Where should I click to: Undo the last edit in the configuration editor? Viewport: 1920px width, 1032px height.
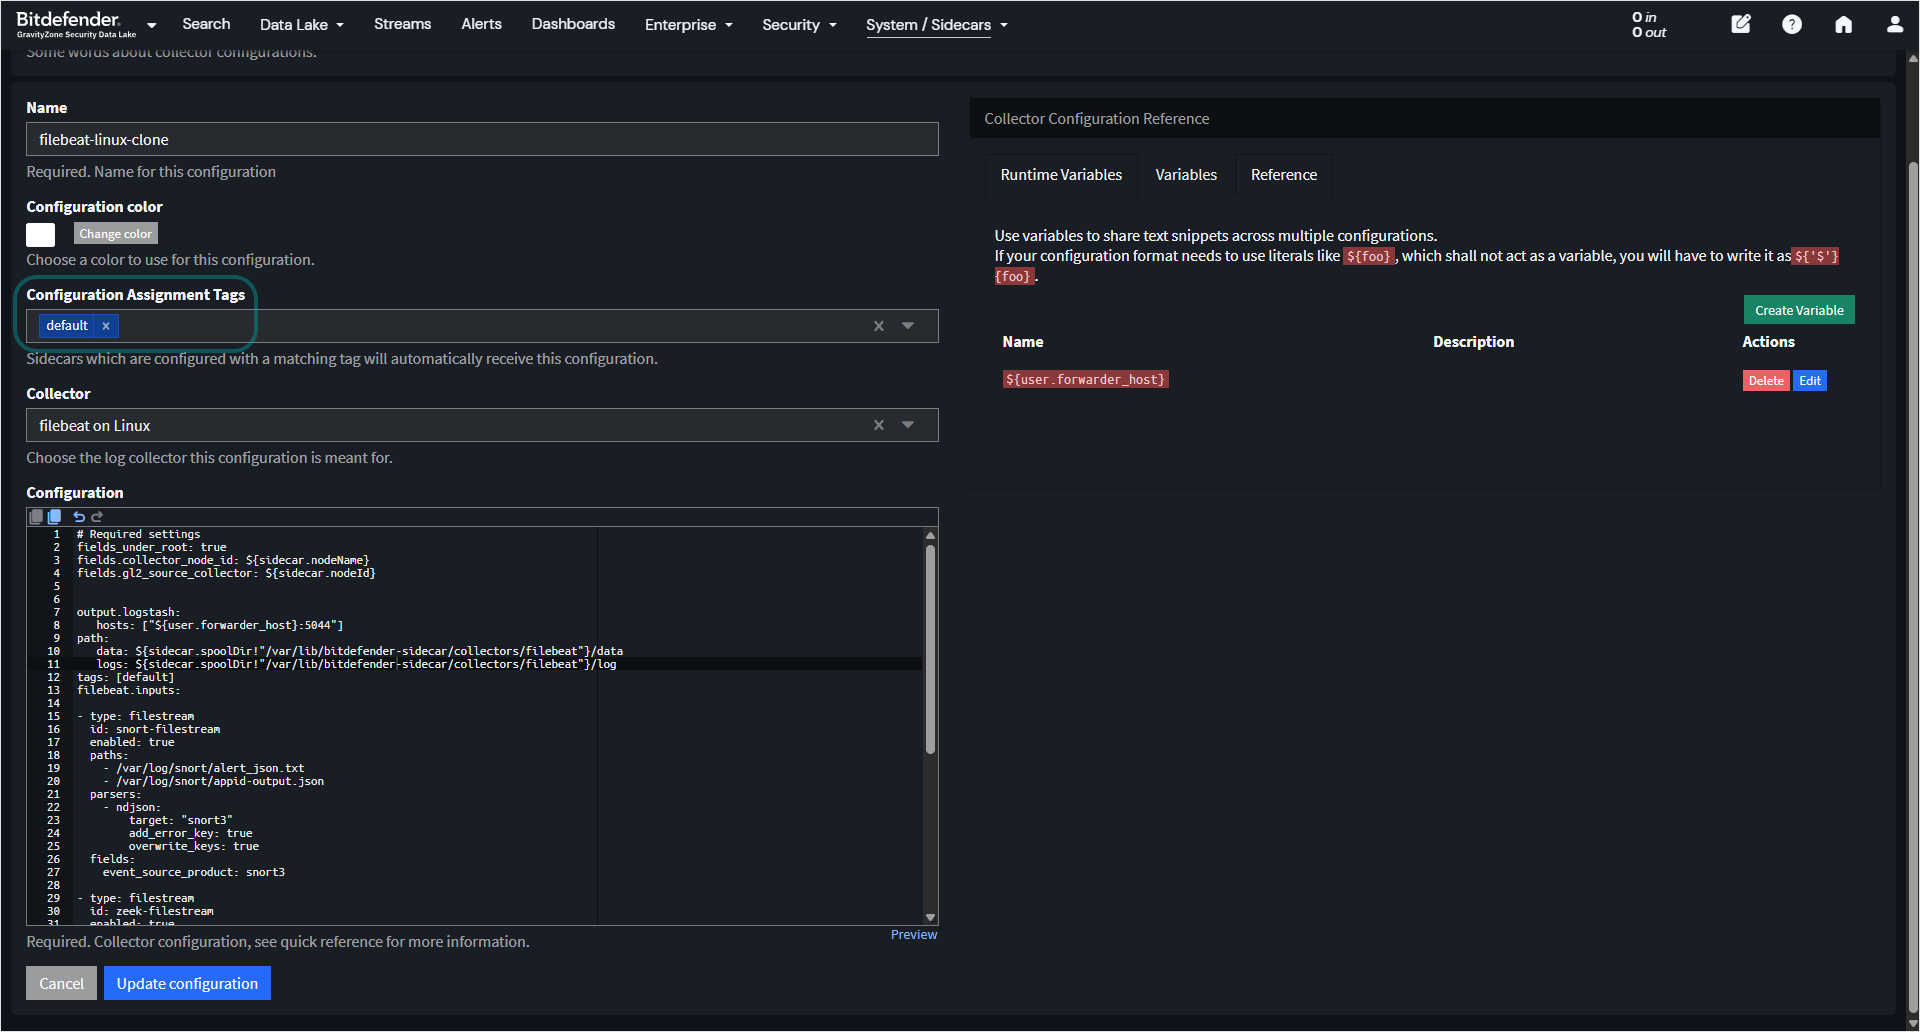79,517
